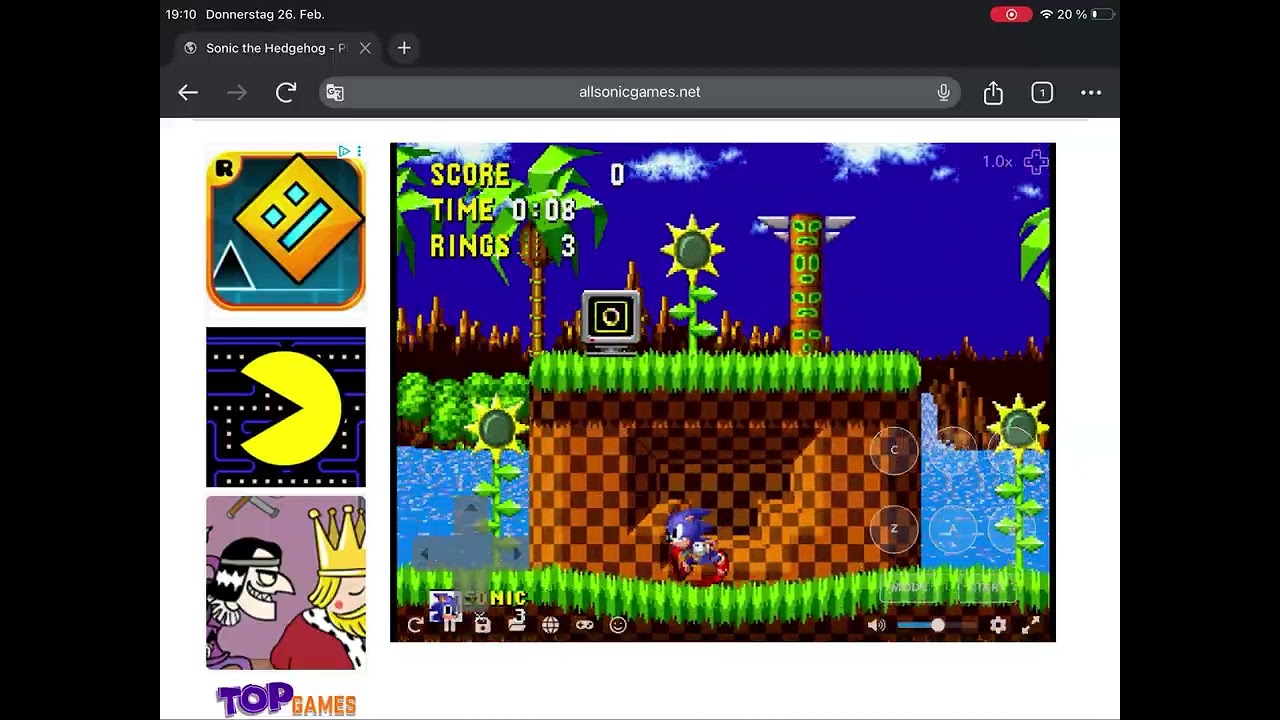Open a new tab with the plus button
The width and height of the screenshot is (1280, 720).
[x=404, y=48]
